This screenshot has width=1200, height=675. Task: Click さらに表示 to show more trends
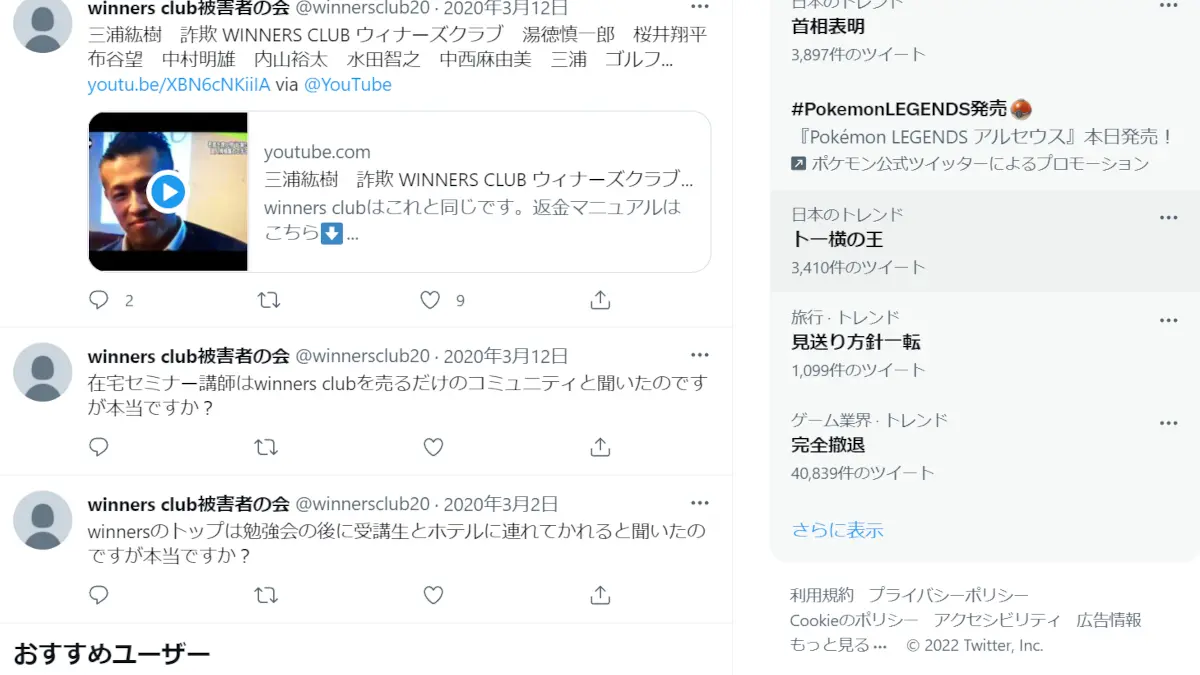click(x=838, y=530)
